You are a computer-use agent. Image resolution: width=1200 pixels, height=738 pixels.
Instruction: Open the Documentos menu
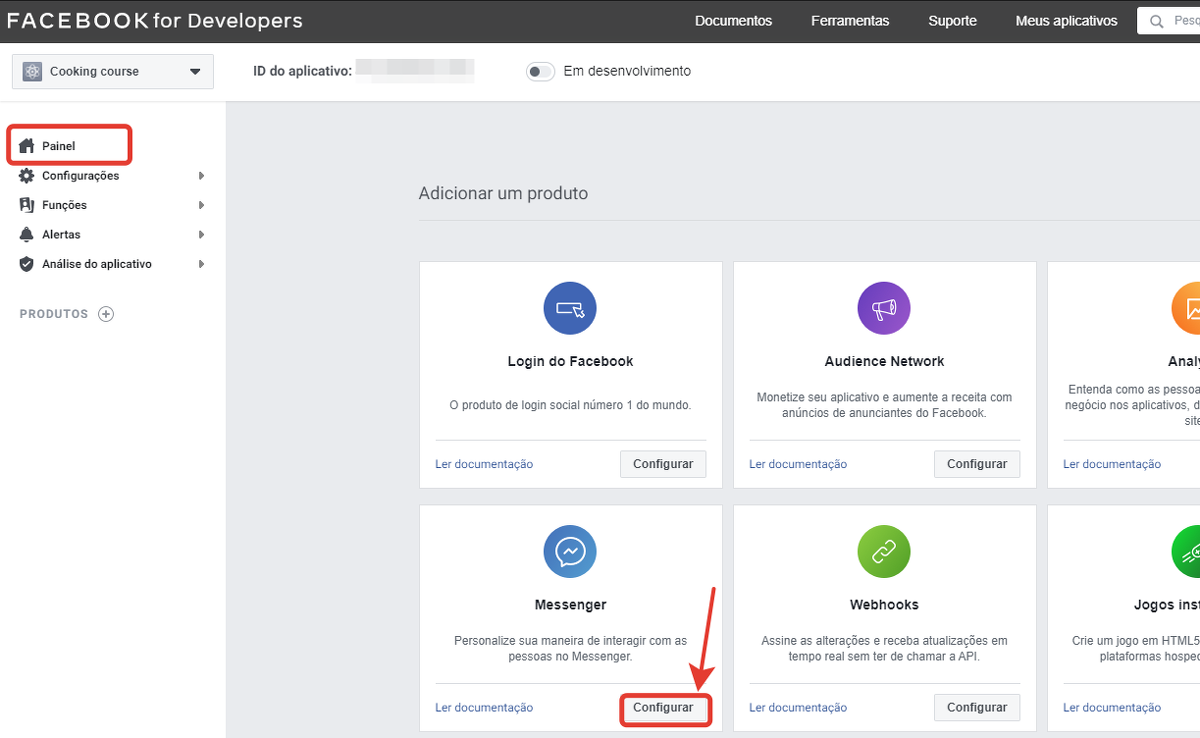(733, 21)
